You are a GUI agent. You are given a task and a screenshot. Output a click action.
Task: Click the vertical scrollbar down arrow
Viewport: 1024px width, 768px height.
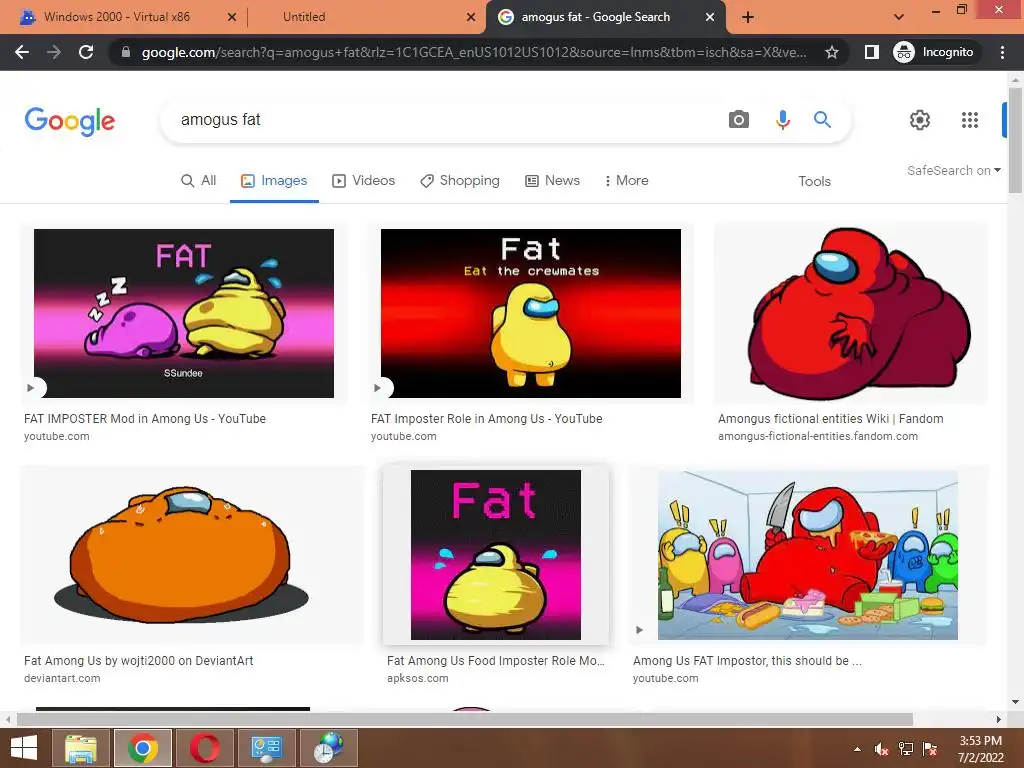click(1015, 702)
